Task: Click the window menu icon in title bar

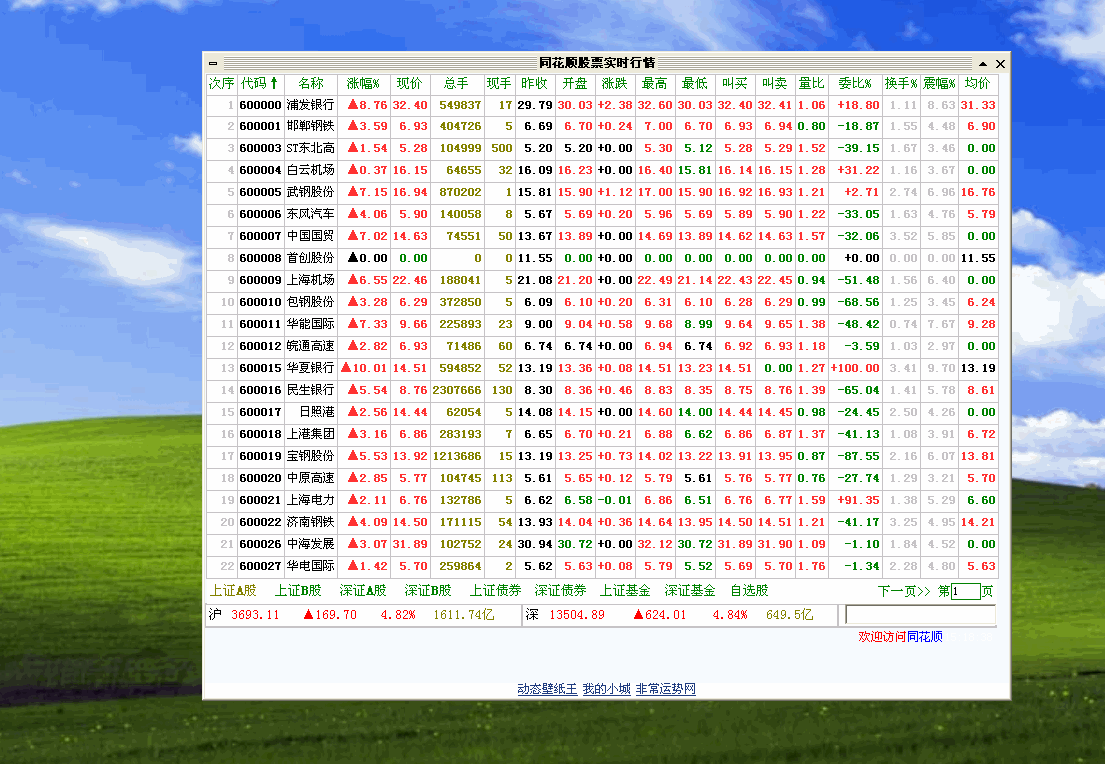Action: tap(213, 63)
